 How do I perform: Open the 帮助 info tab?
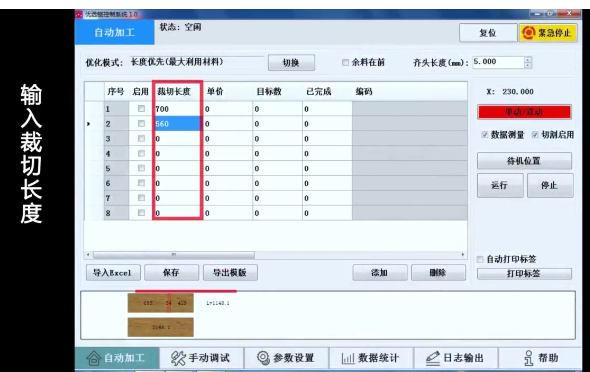click(x=541, y=358)
